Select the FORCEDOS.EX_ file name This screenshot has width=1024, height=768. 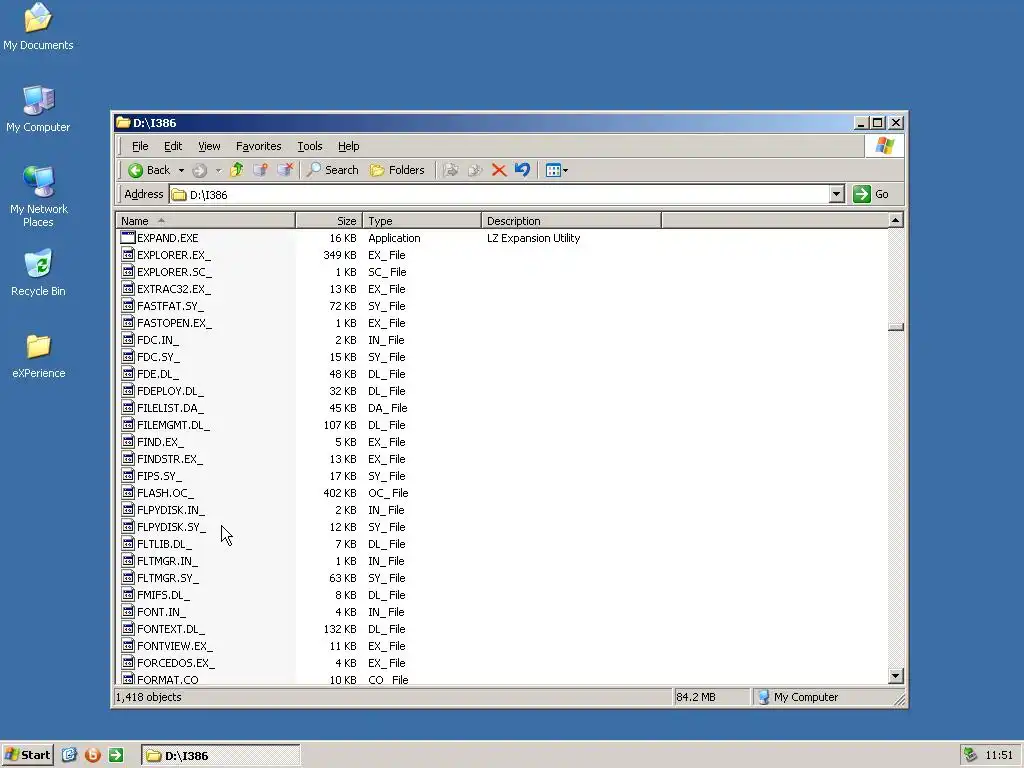176,663
